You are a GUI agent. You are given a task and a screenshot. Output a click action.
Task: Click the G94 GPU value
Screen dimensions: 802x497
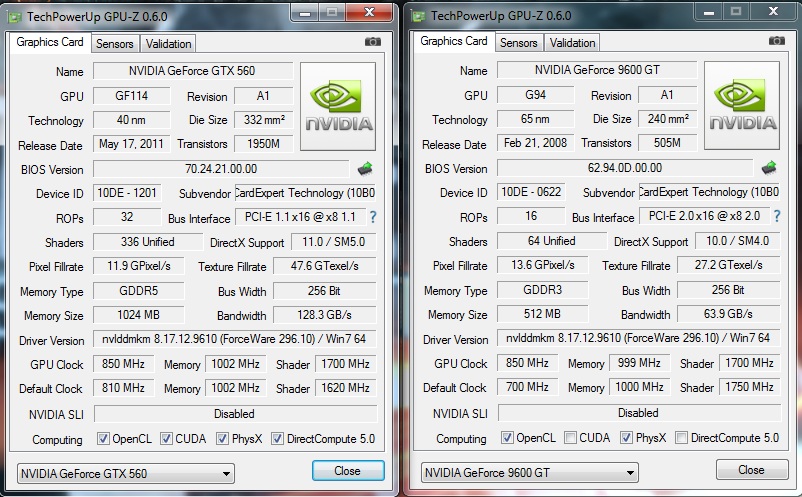(536, 95)
